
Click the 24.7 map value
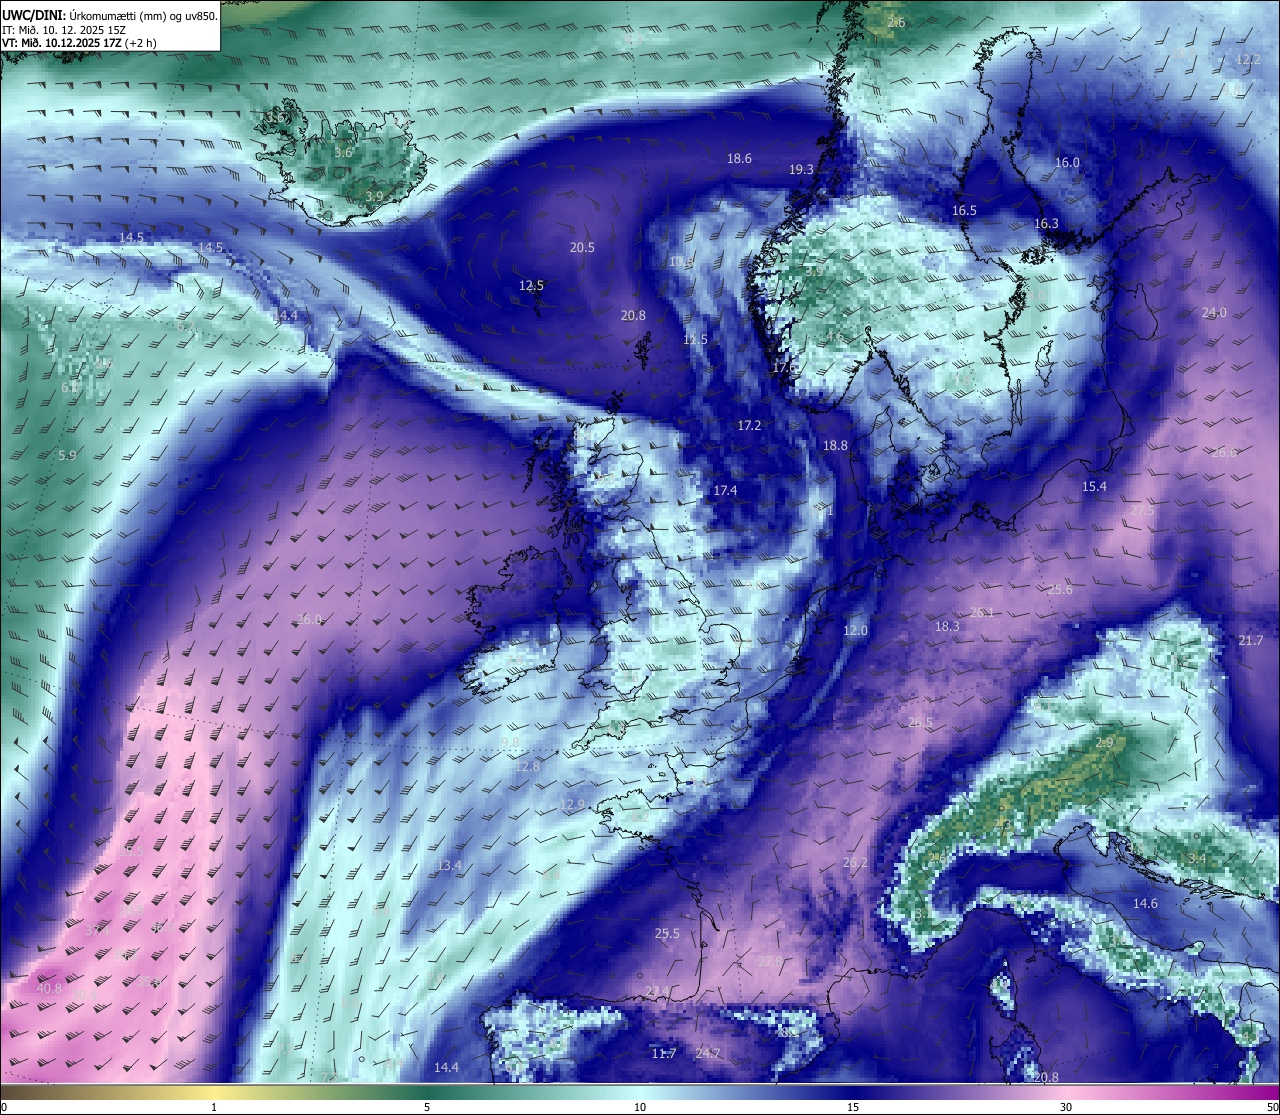pos(708,1053)
